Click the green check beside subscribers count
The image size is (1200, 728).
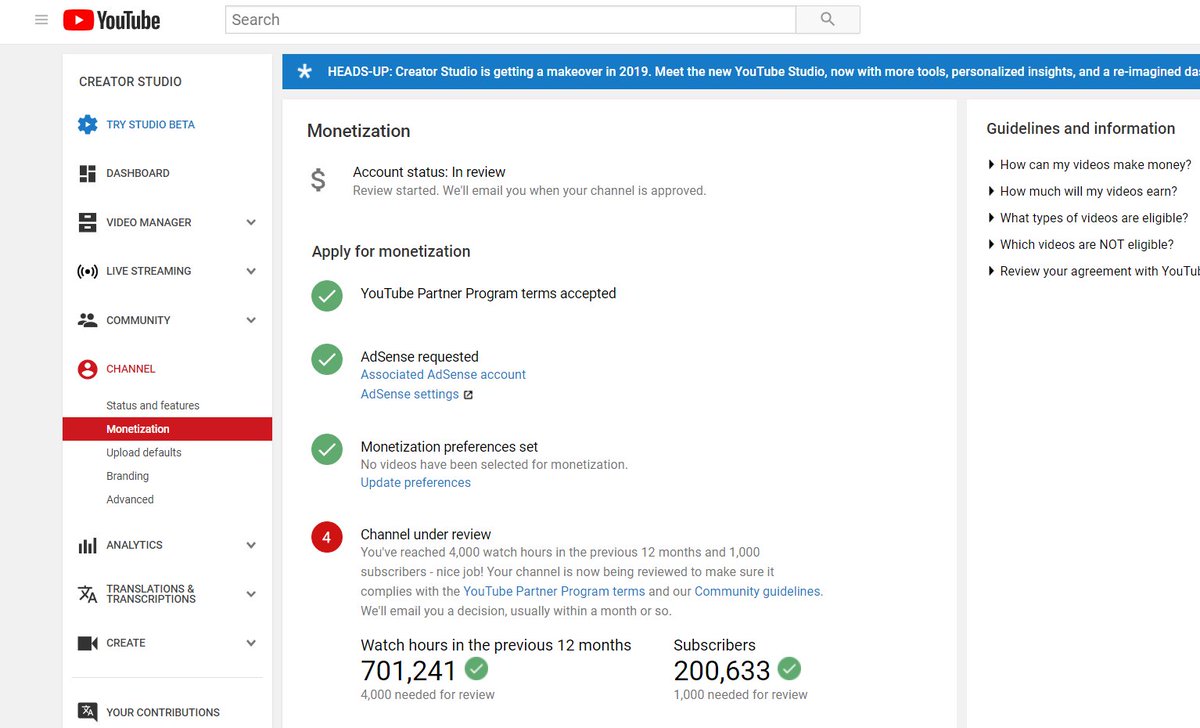coord(790,668)
